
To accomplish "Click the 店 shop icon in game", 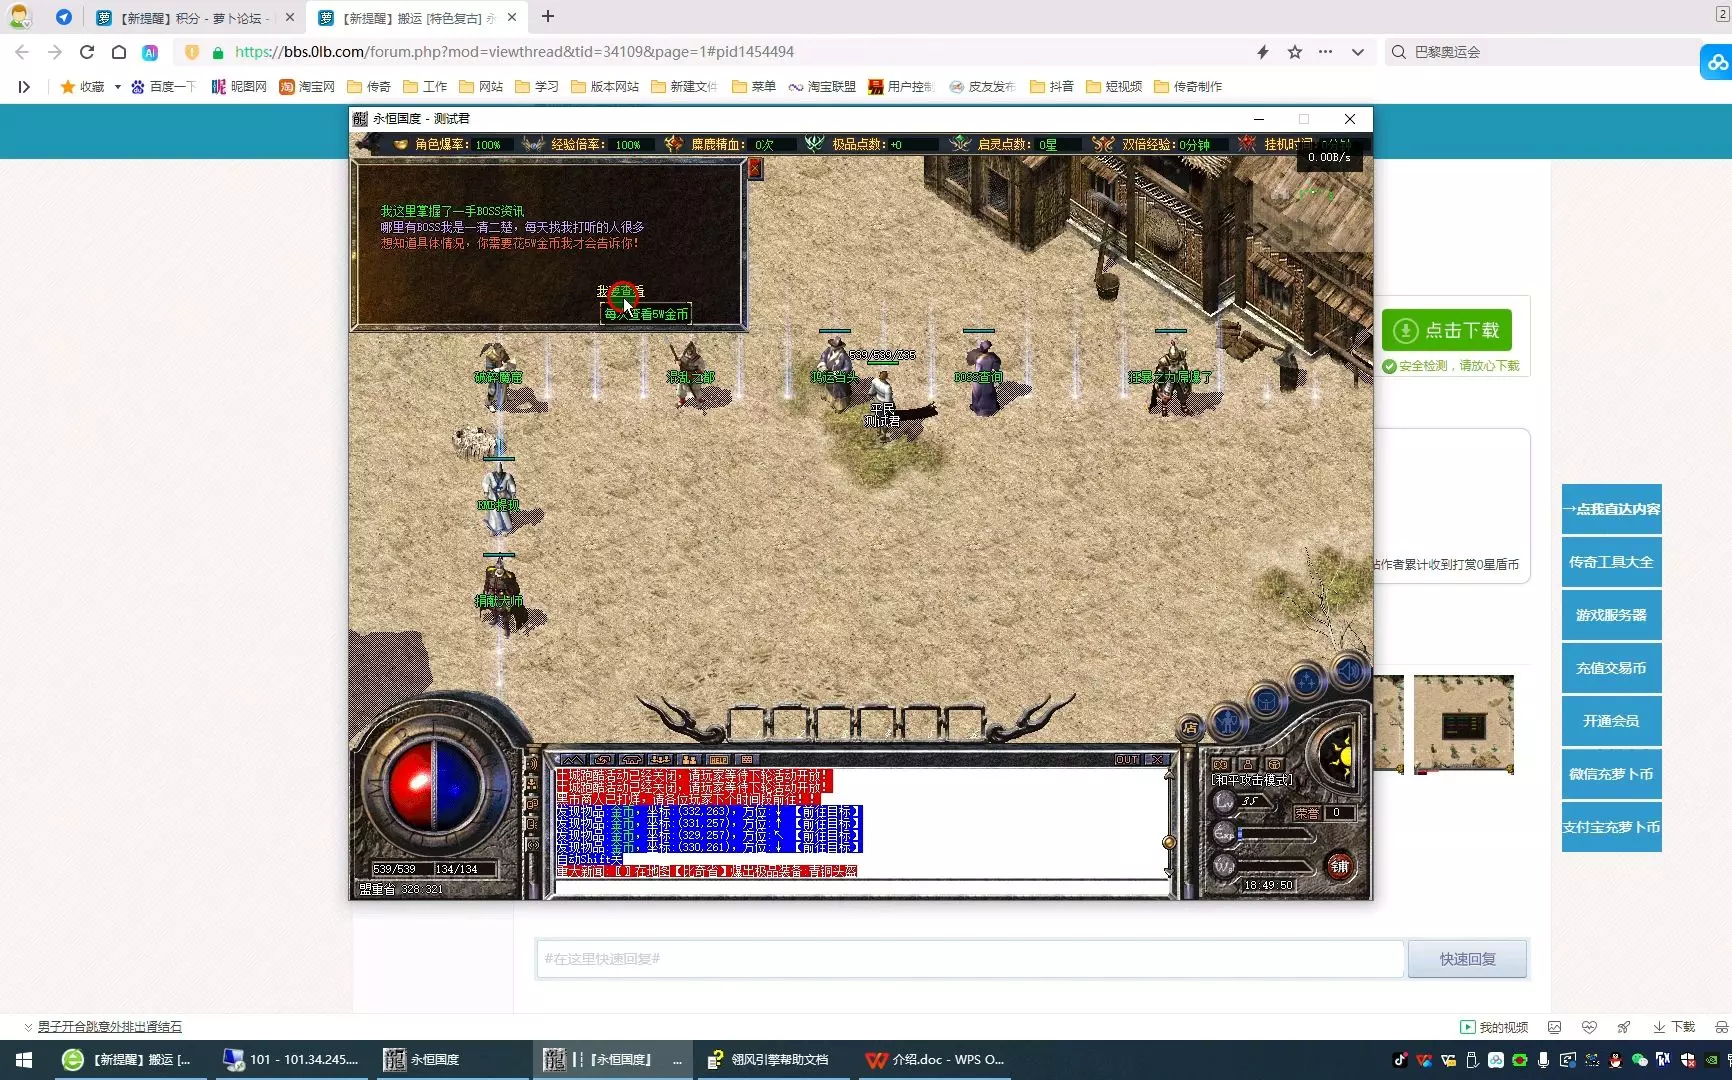I will (x=1190, y=727).
